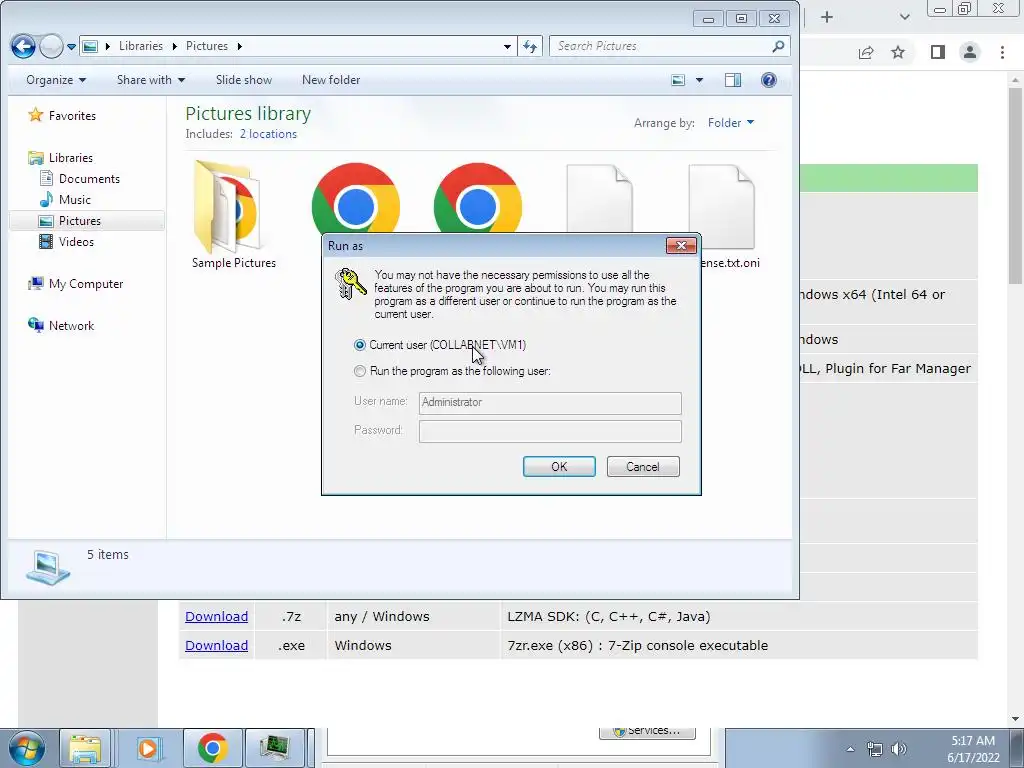Confirm Run as with OK
The width and height of the screenshot is (1024, 768).
559,466
